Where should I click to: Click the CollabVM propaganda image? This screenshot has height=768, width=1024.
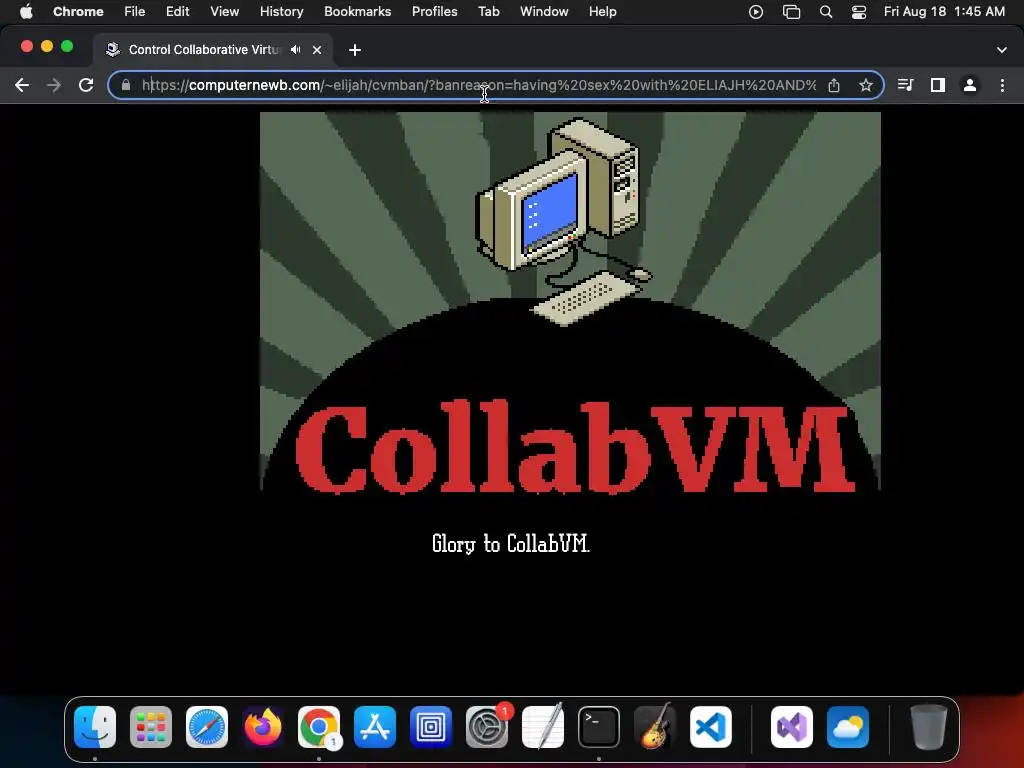click(x=570, y=301)
